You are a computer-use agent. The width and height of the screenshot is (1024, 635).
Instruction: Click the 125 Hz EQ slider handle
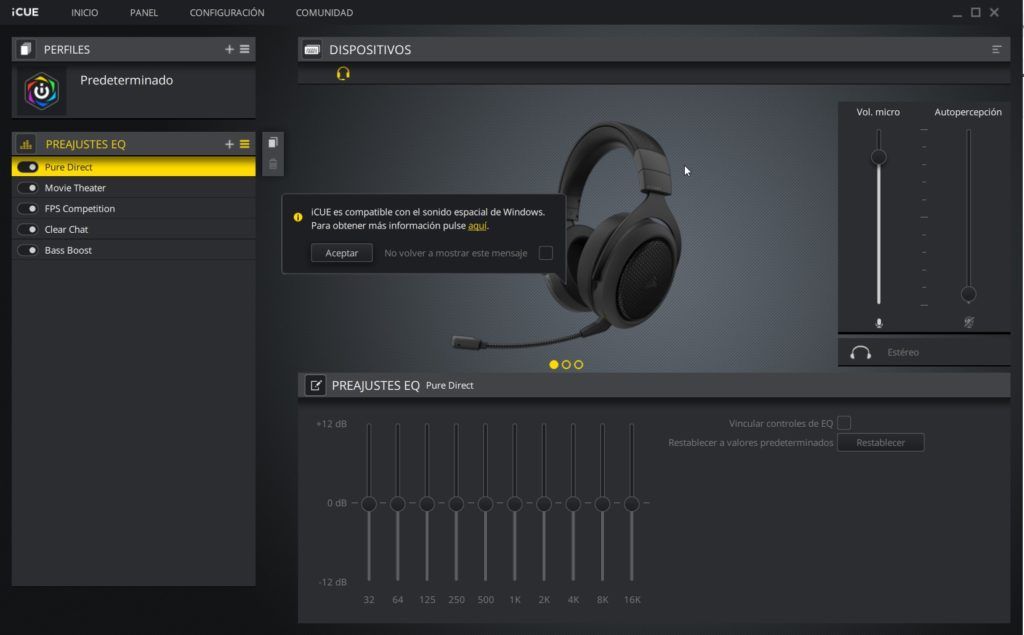point(427,504)
